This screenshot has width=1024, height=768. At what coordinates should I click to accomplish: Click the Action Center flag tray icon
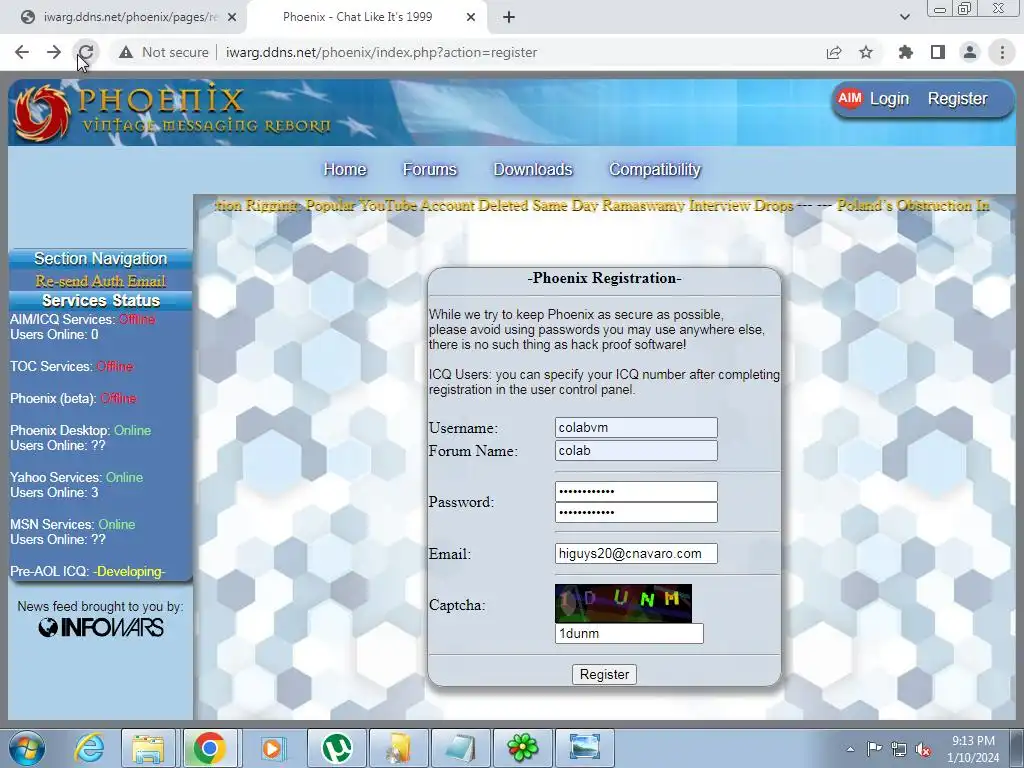(x=874, y=749)
